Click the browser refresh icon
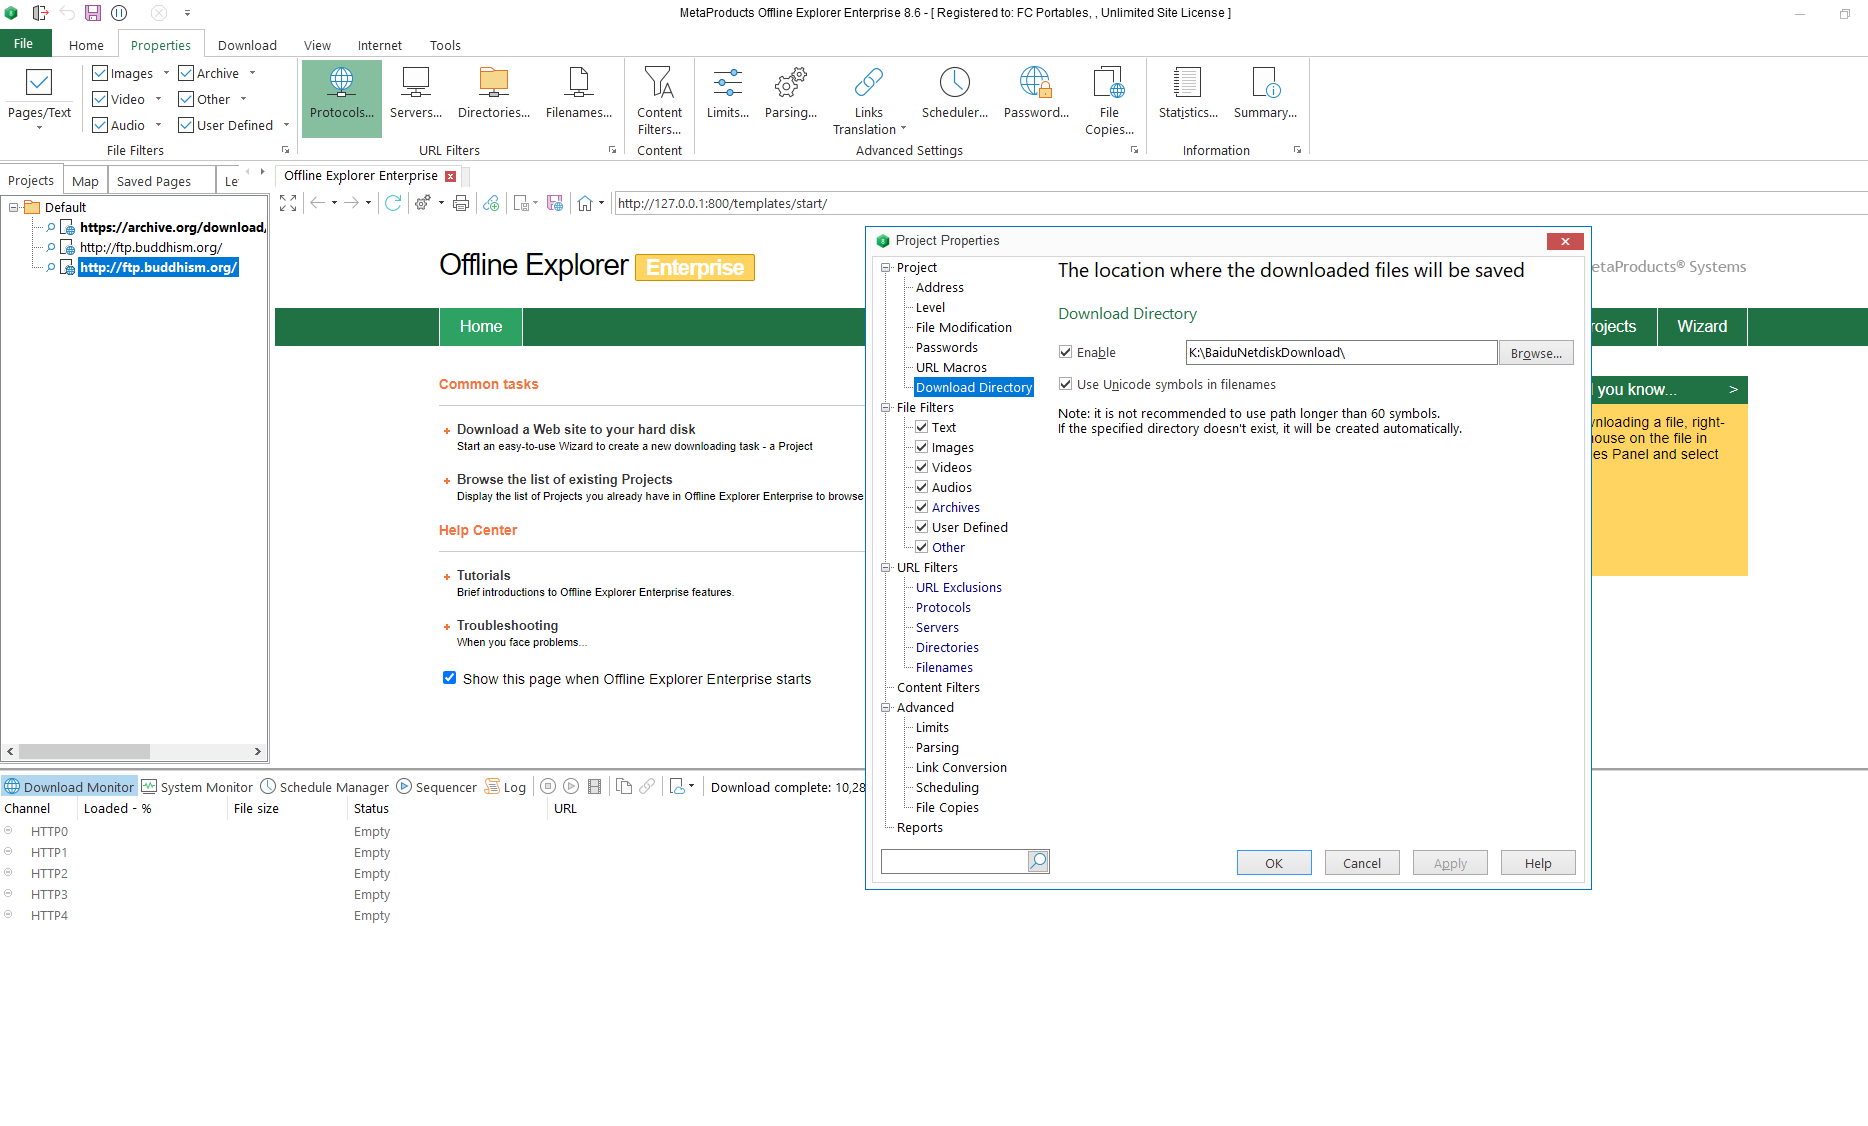Image resolution: width=1868 pixels, height=1126 pixels. (x=393, y=203)
